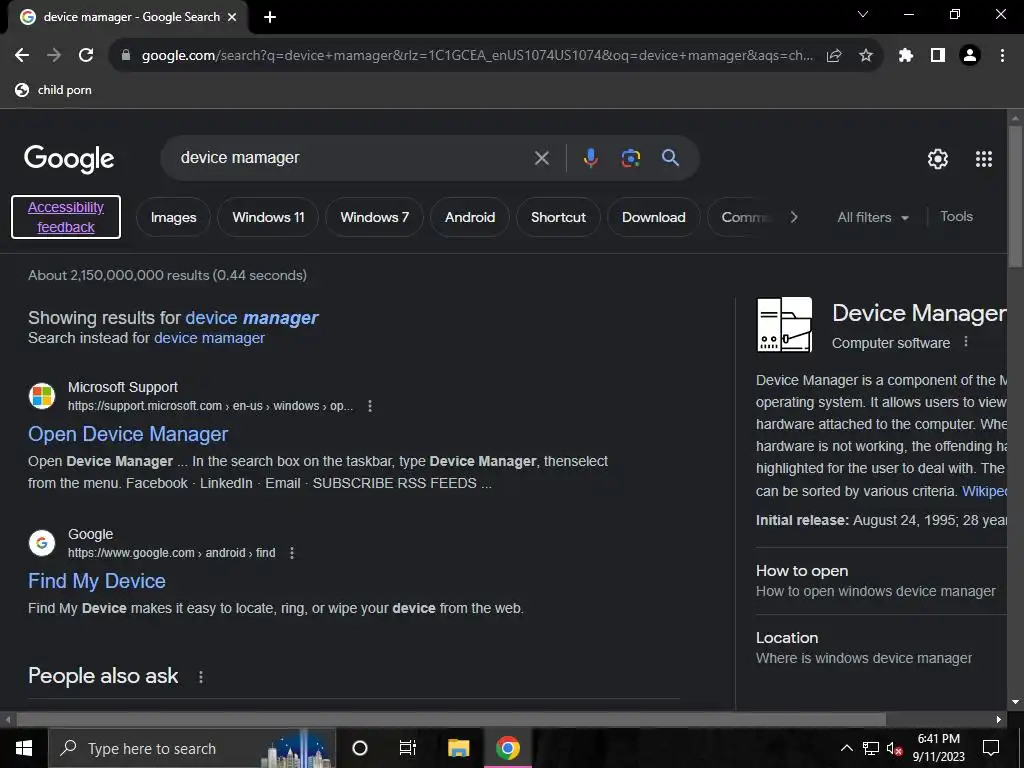Select the Shortcut filter chip
1024x768 pixels.
click(x=558, y=217)
